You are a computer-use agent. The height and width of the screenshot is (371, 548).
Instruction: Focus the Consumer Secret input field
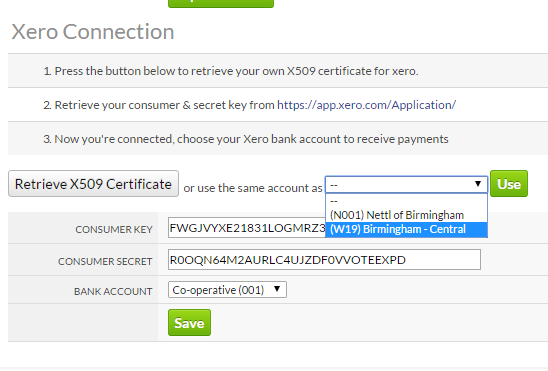pyautogui.click(x=324, y=260)
